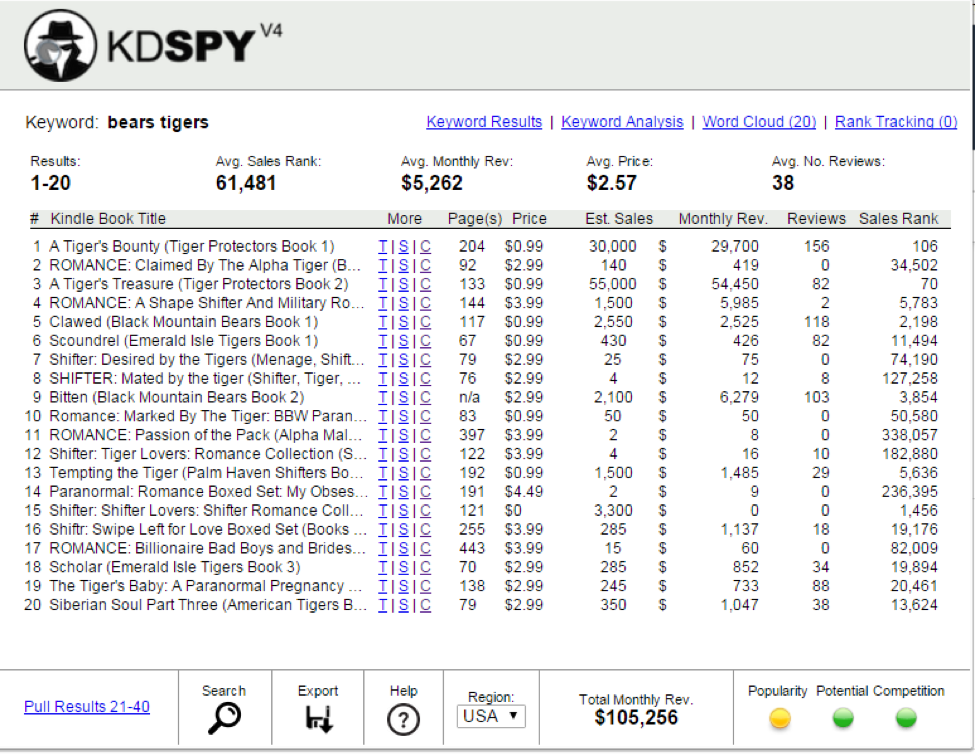Click the green Potential indicator light
Image resolution: width=977 pixels, height=756 pixels.
[843, 718]
